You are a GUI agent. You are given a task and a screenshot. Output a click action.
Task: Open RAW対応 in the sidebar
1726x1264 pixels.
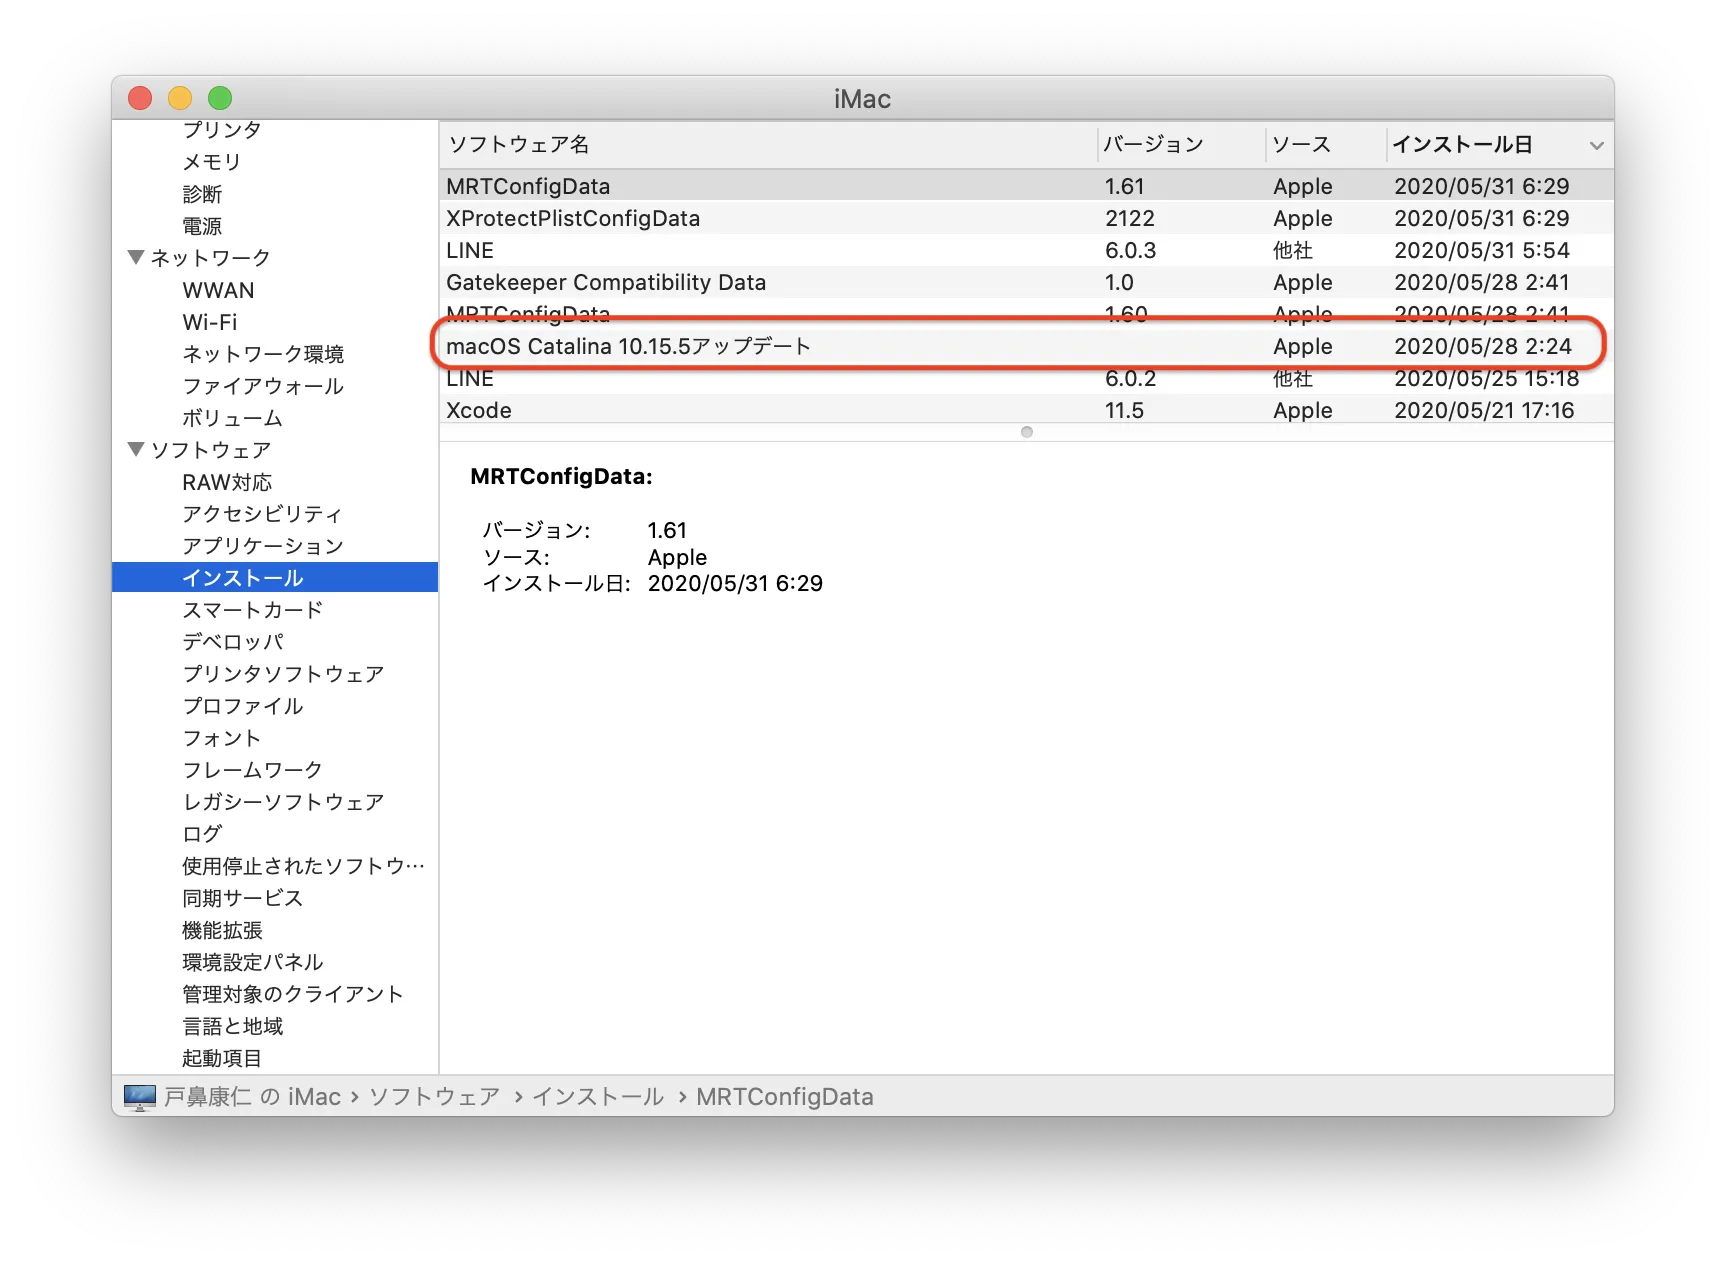[227, 482]
